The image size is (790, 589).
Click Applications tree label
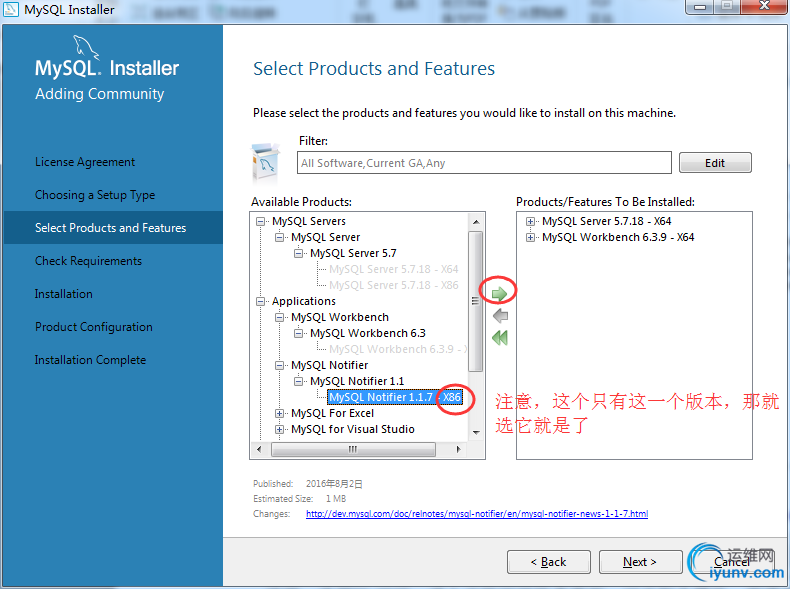click(x=304, y=301)
